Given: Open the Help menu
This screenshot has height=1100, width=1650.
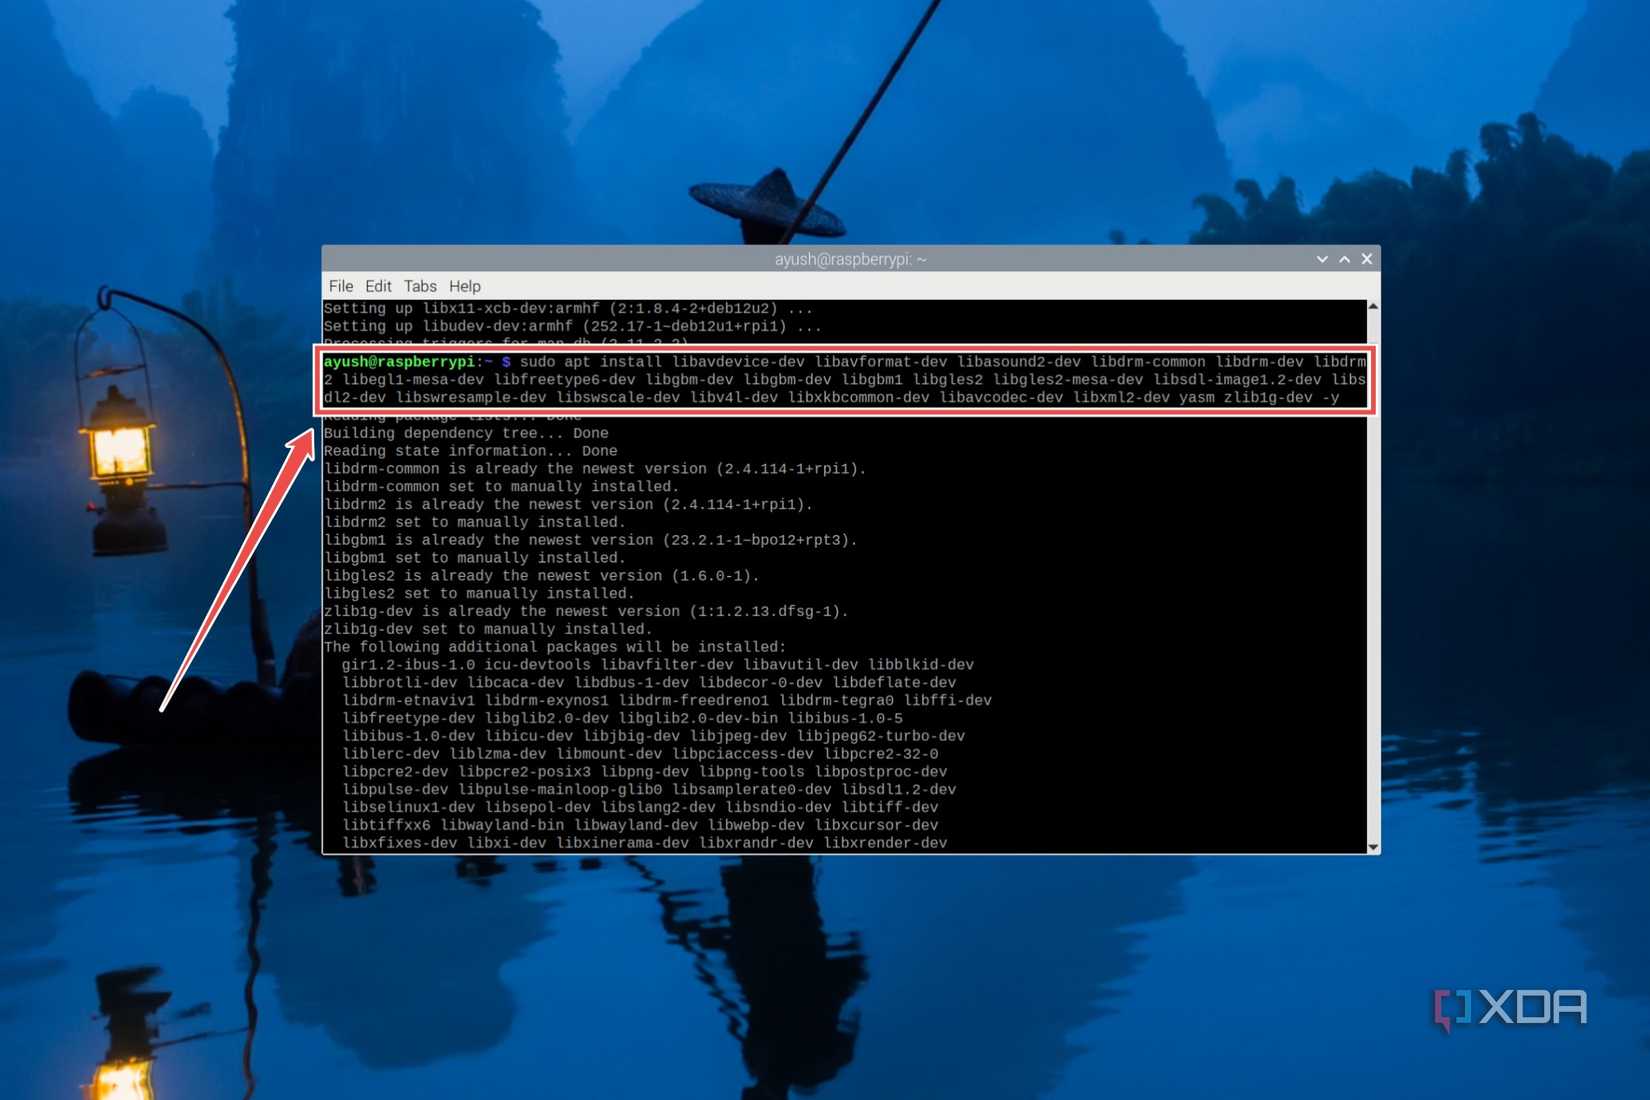Looking at the screenshot, I should 465,286.
